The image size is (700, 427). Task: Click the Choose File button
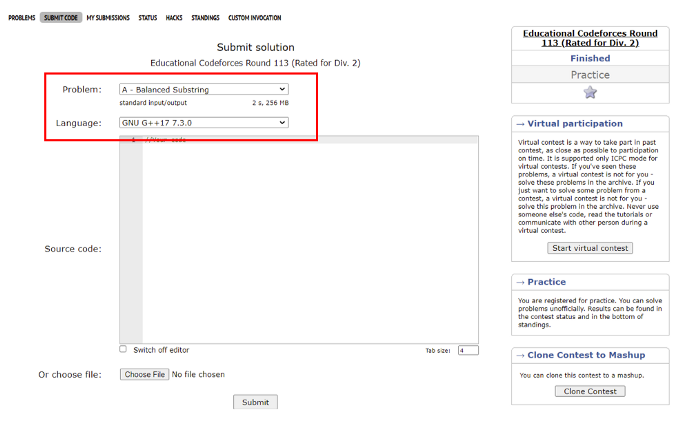coord(144,374)
